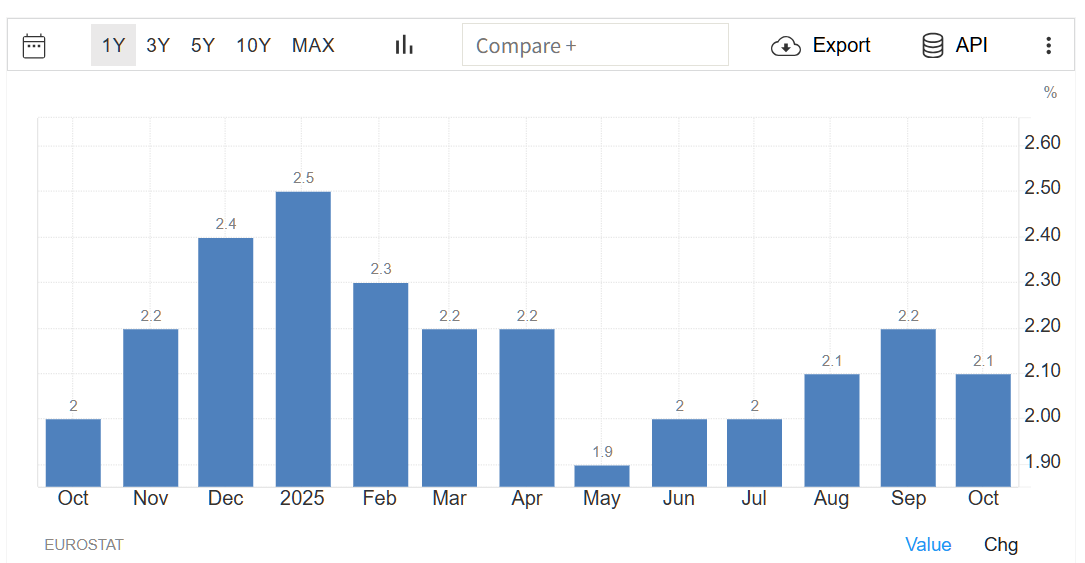Show the MAX time range
The image size is (1085, 563).
[x=313, y=45]
